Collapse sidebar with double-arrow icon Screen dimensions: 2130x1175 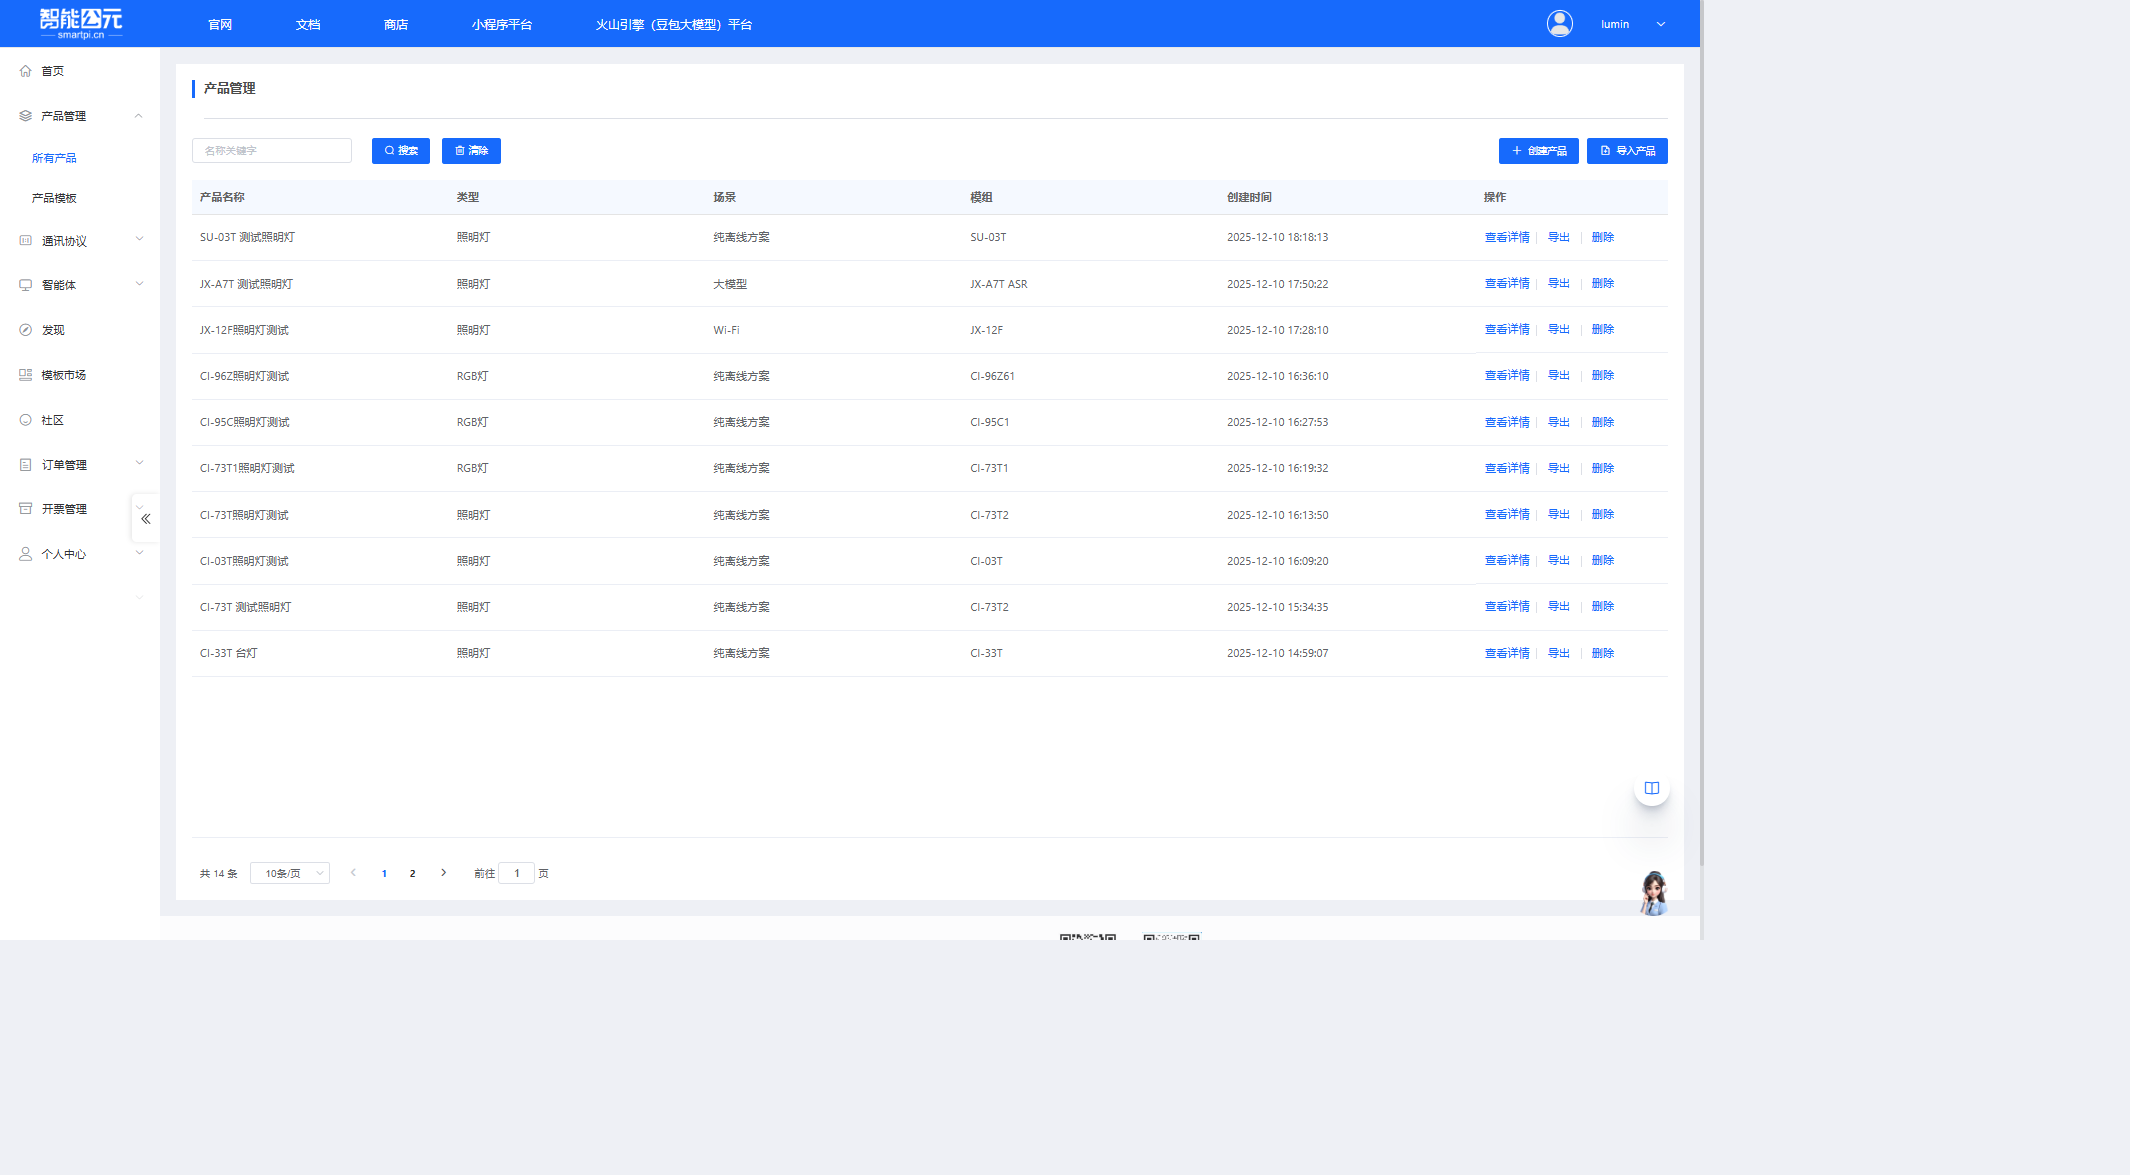[146, 518]
